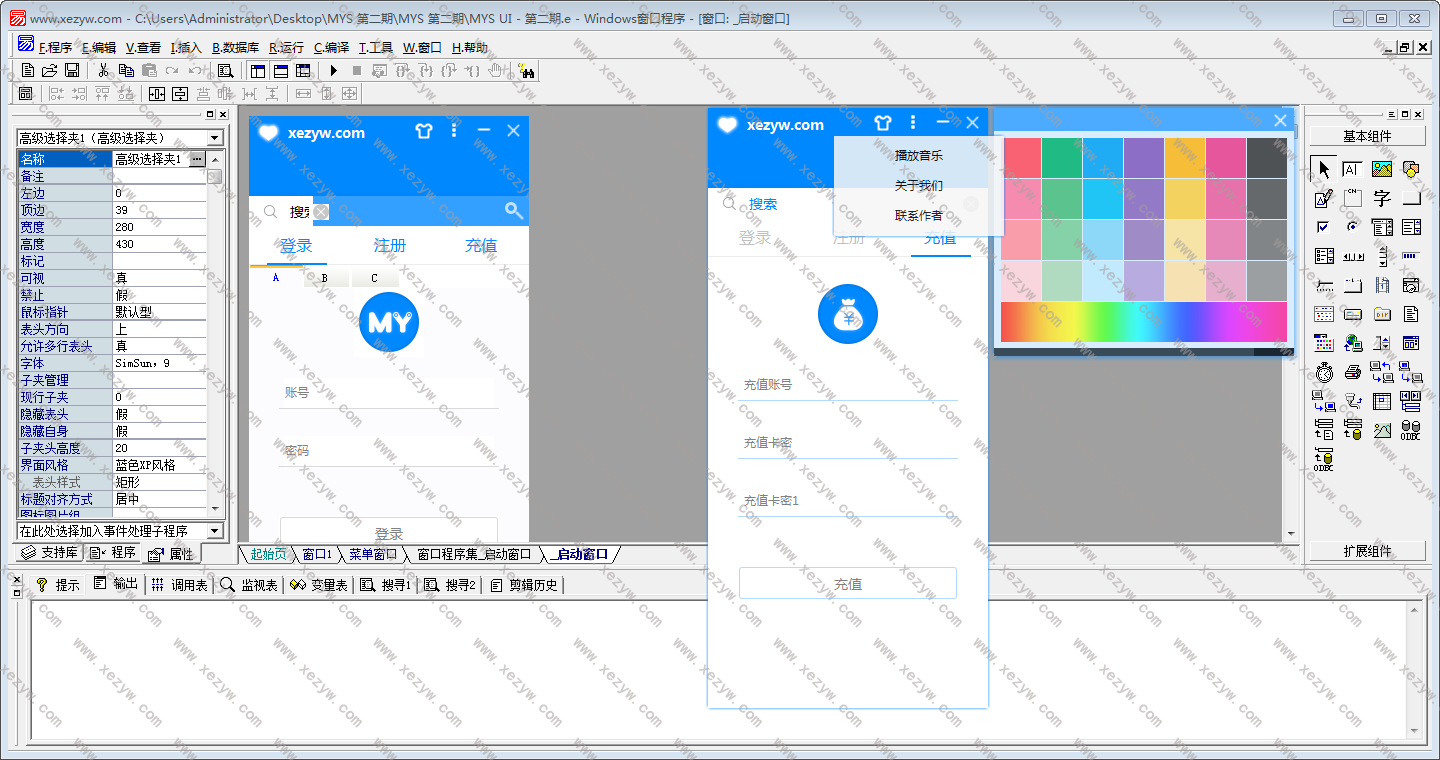
Task: Click the 扩展组件 button
Action: (1367, 551)
